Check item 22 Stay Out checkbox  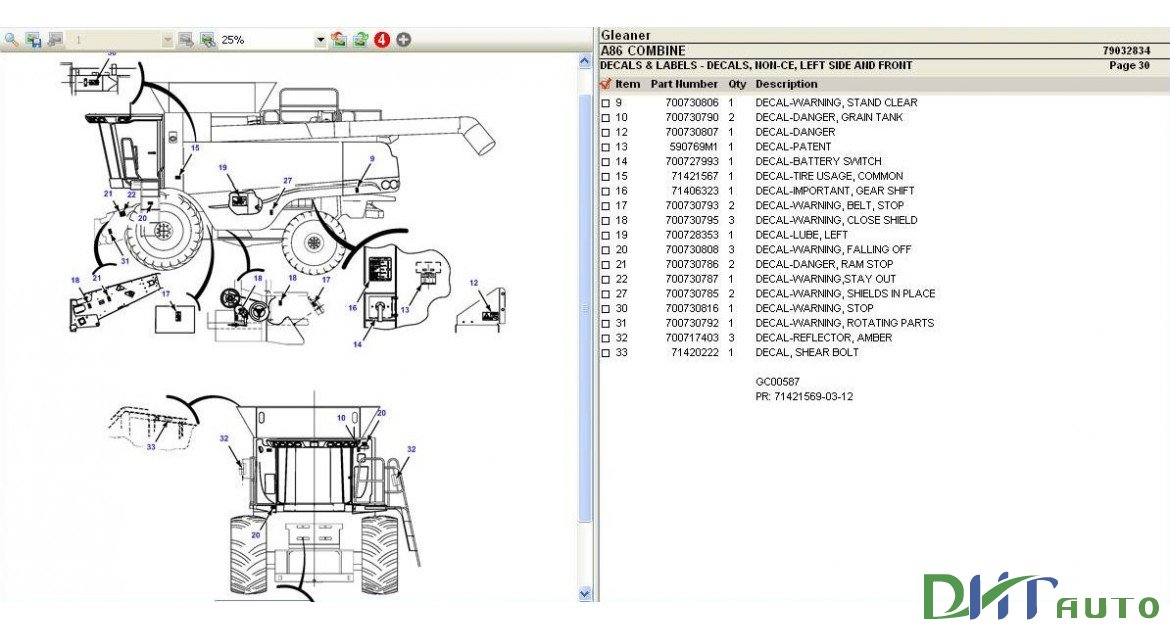click(606, 279)
